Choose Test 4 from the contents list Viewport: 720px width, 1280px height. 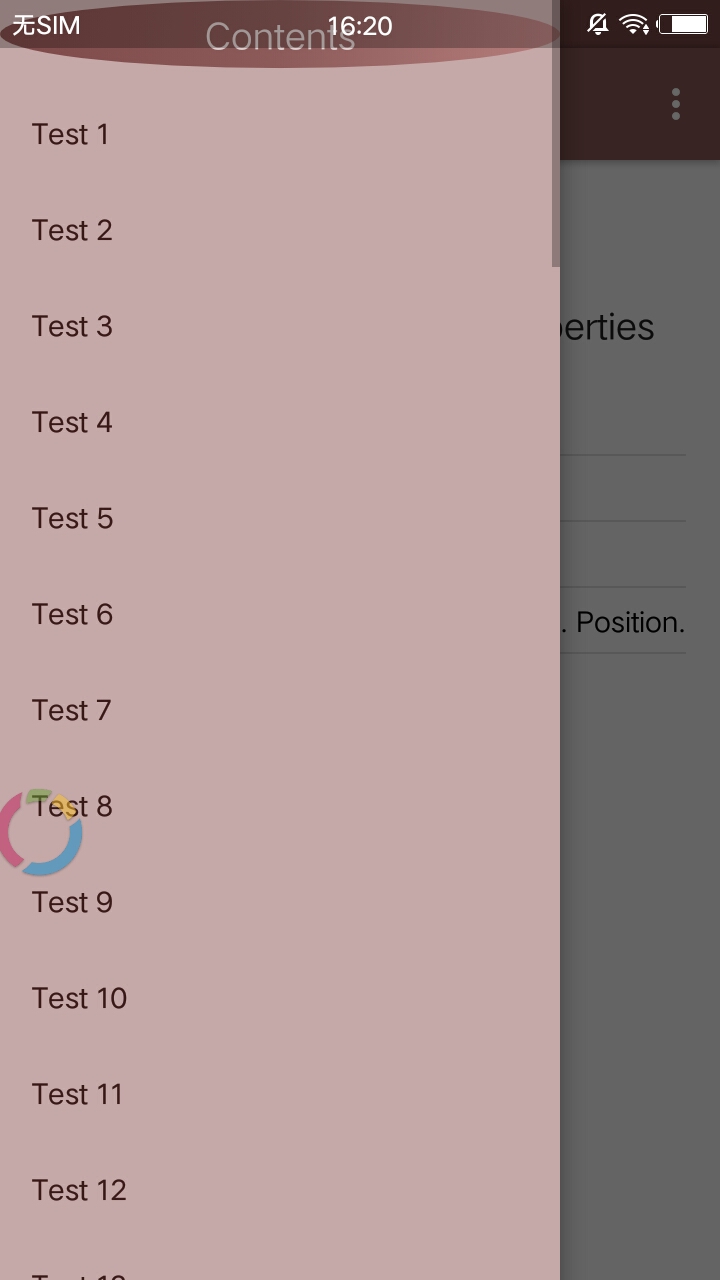tap(280, 422)
